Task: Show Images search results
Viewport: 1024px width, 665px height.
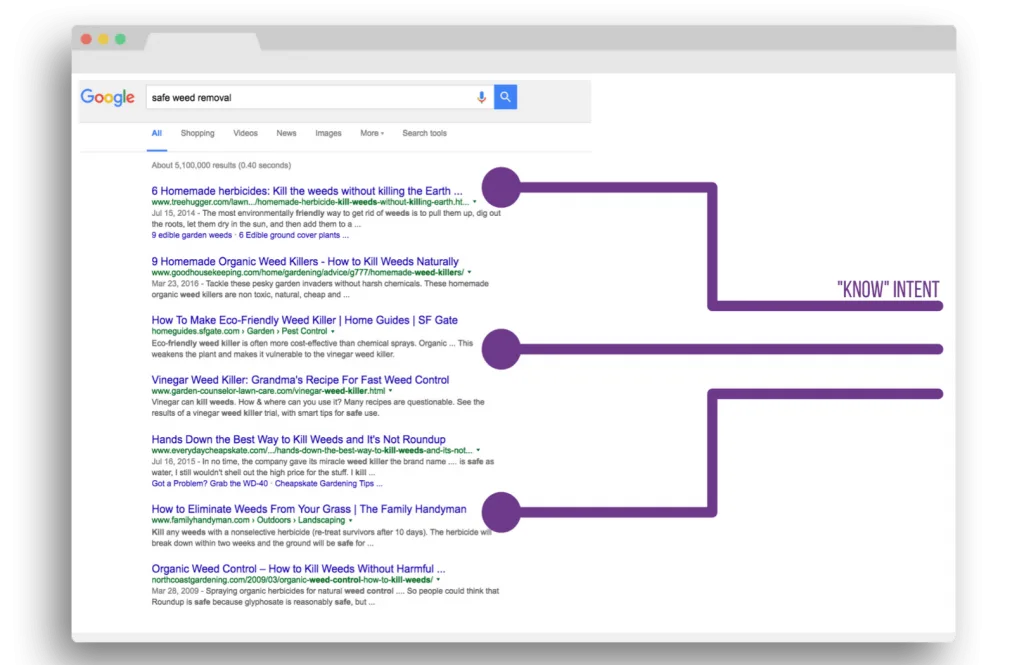Action: (328, 133)
